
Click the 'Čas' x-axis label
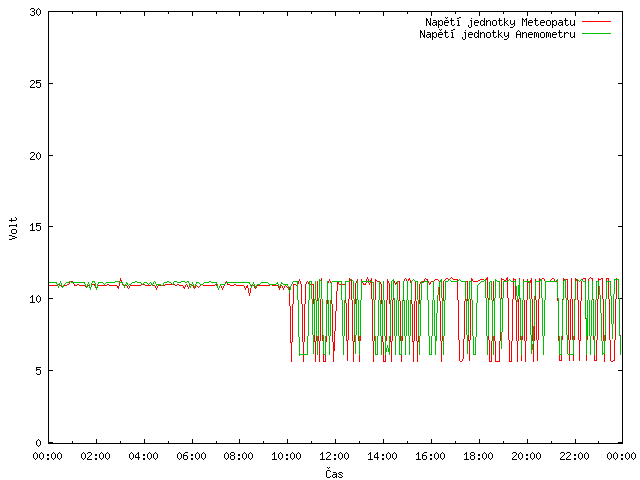pos(334,473)
